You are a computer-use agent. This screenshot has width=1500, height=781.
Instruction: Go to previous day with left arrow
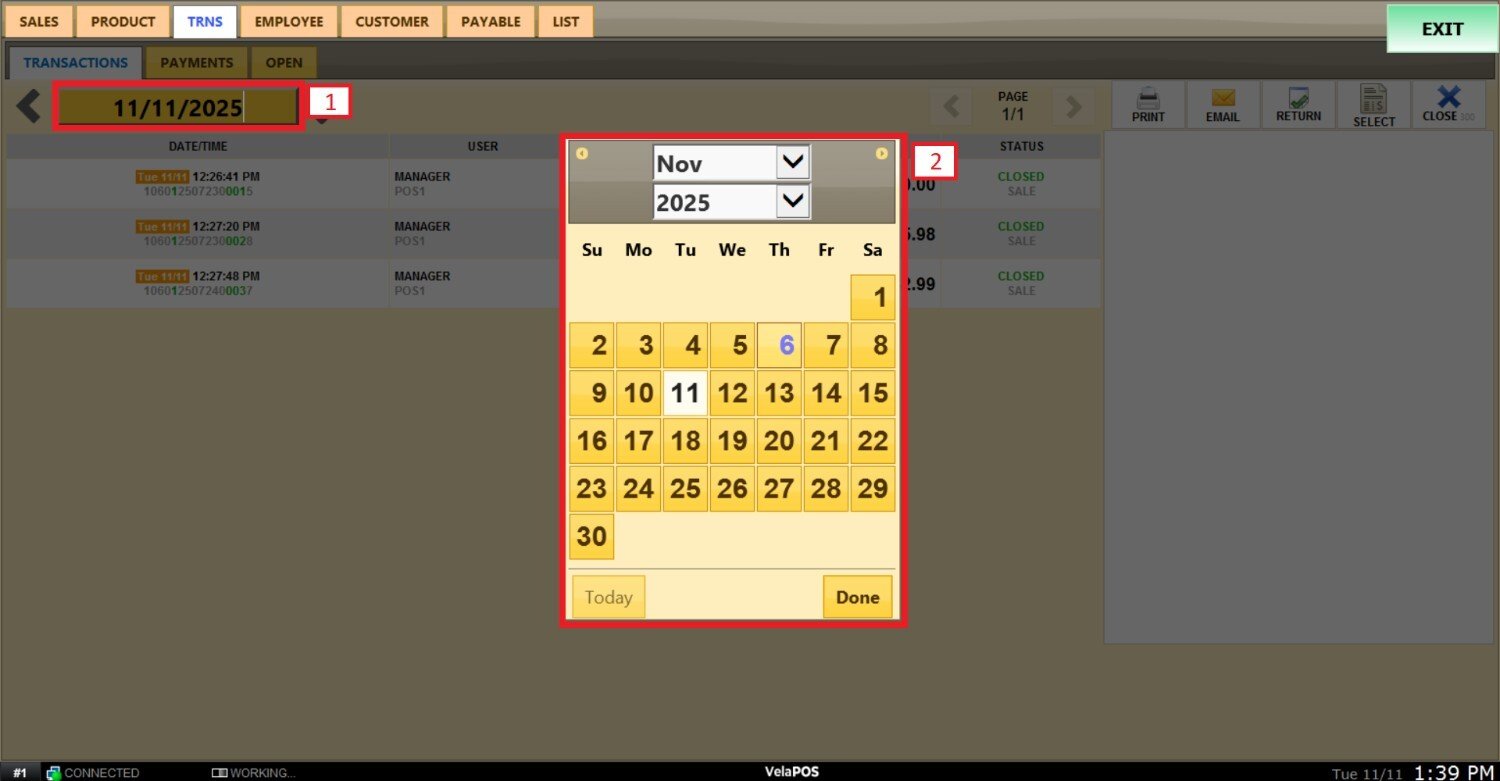28,106
